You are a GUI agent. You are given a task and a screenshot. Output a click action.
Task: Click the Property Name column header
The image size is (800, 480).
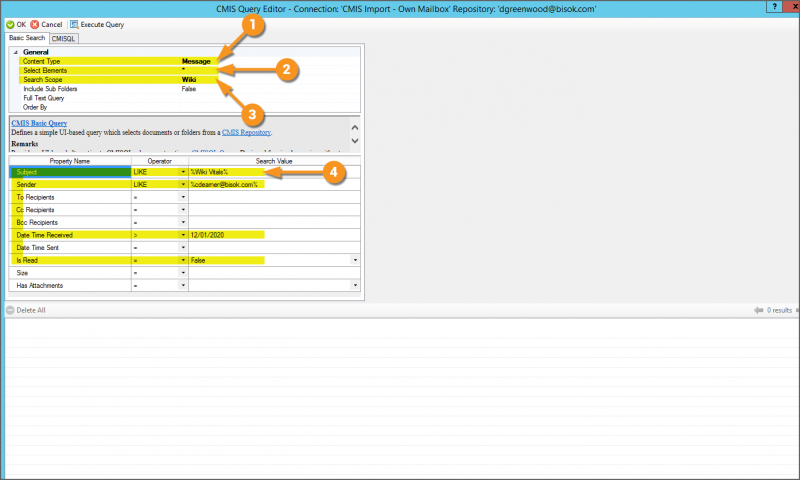coord(70,161)
